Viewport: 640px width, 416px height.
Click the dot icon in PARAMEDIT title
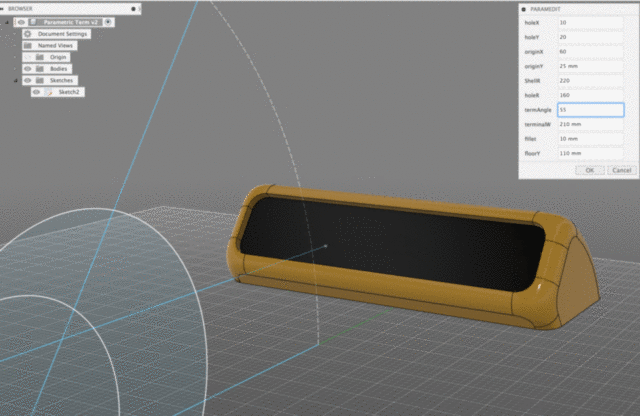524,9
